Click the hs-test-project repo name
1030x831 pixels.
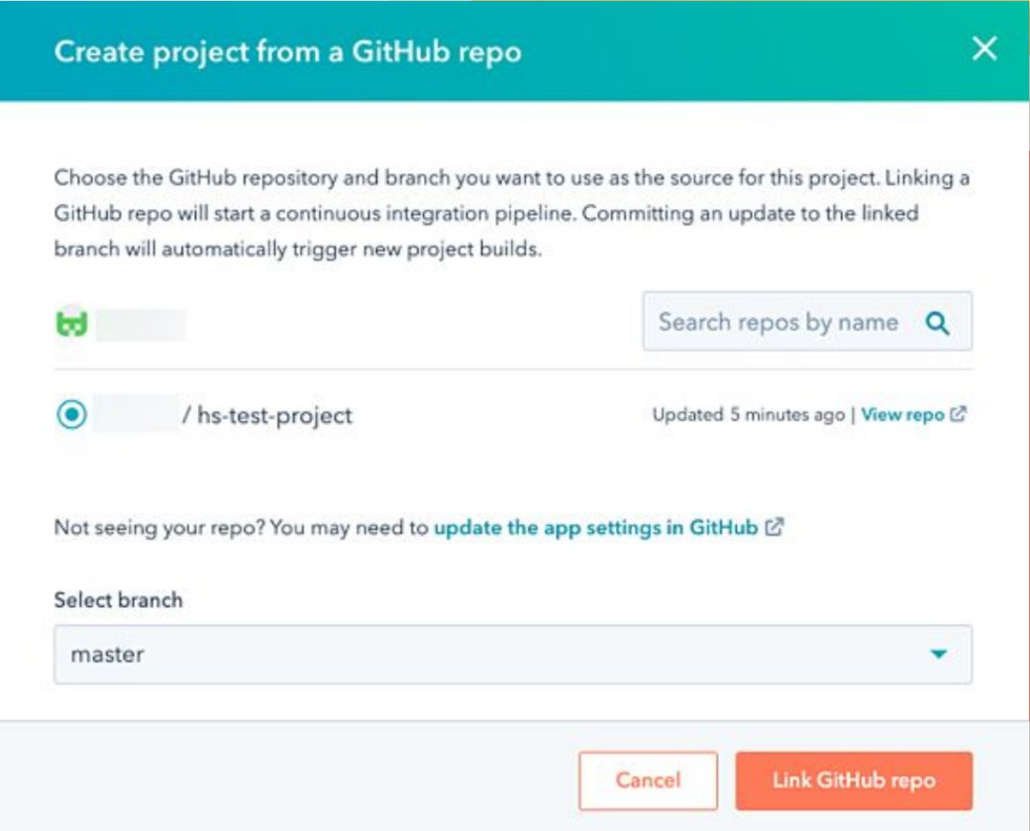(275, 415)
